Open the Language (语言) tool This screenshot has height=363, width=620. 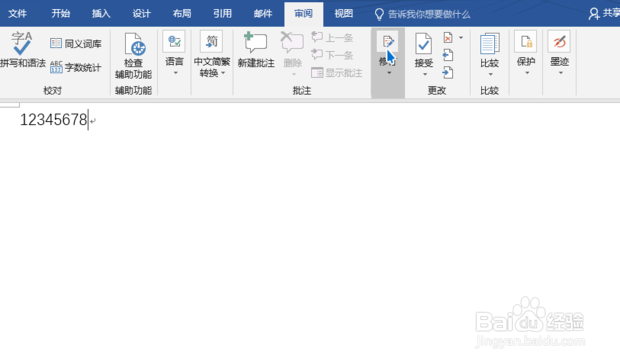click(174, 41)
